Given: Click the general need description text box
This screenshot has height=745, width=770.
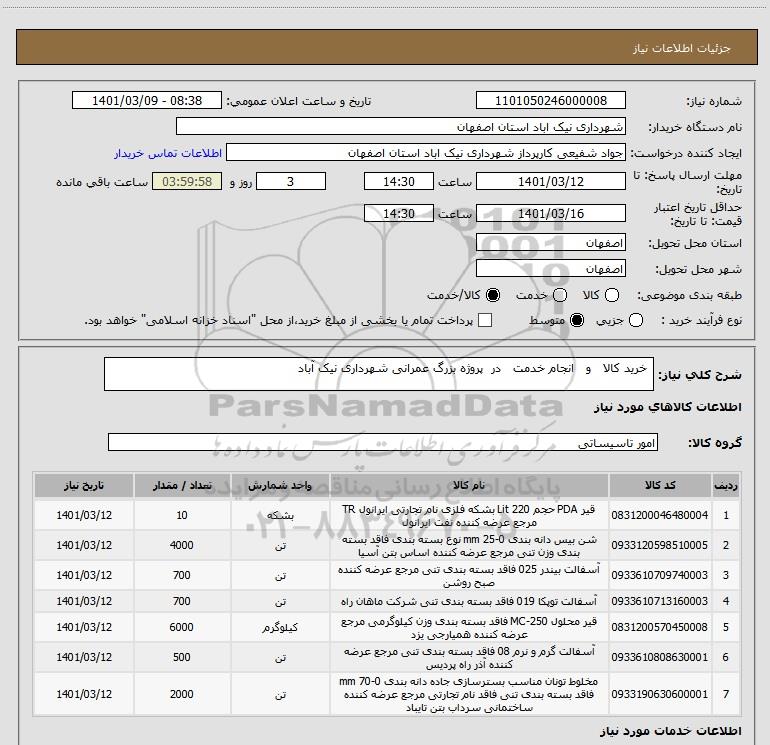Looking at the screenshot, I should 379,374.
